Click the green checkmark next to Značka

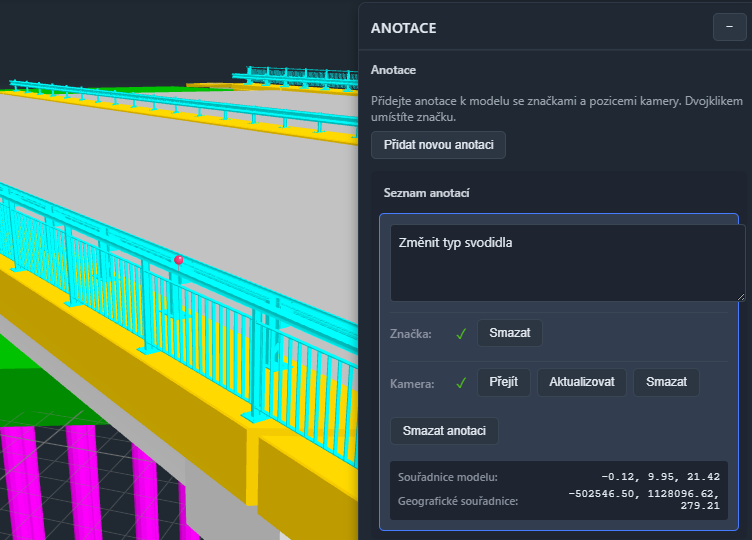[x=461, y=333]
